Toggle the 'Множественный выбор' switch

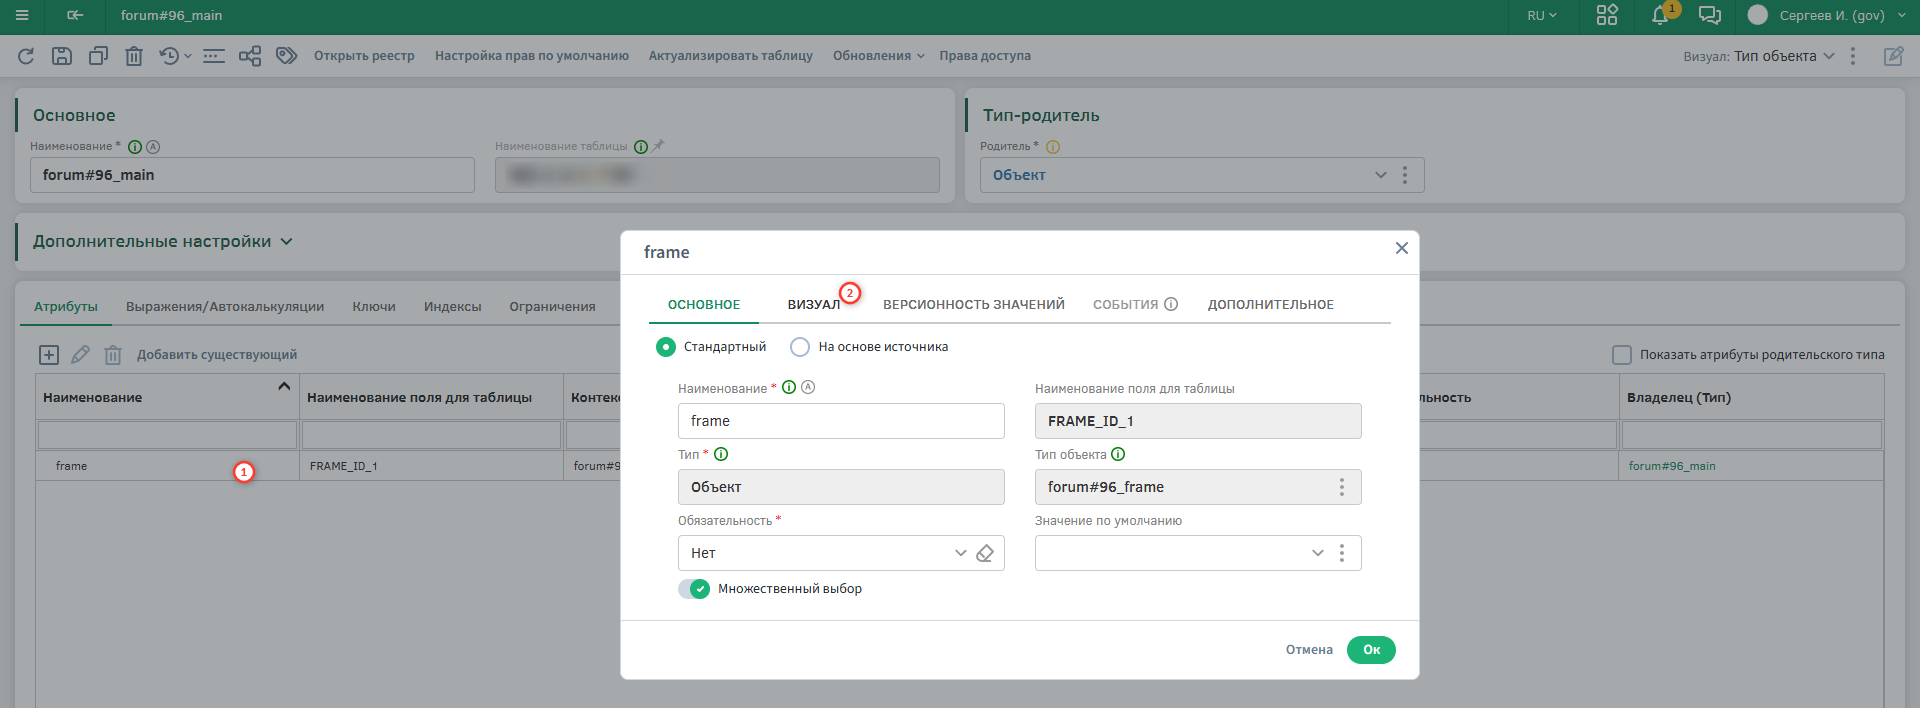tap(694, 589)
